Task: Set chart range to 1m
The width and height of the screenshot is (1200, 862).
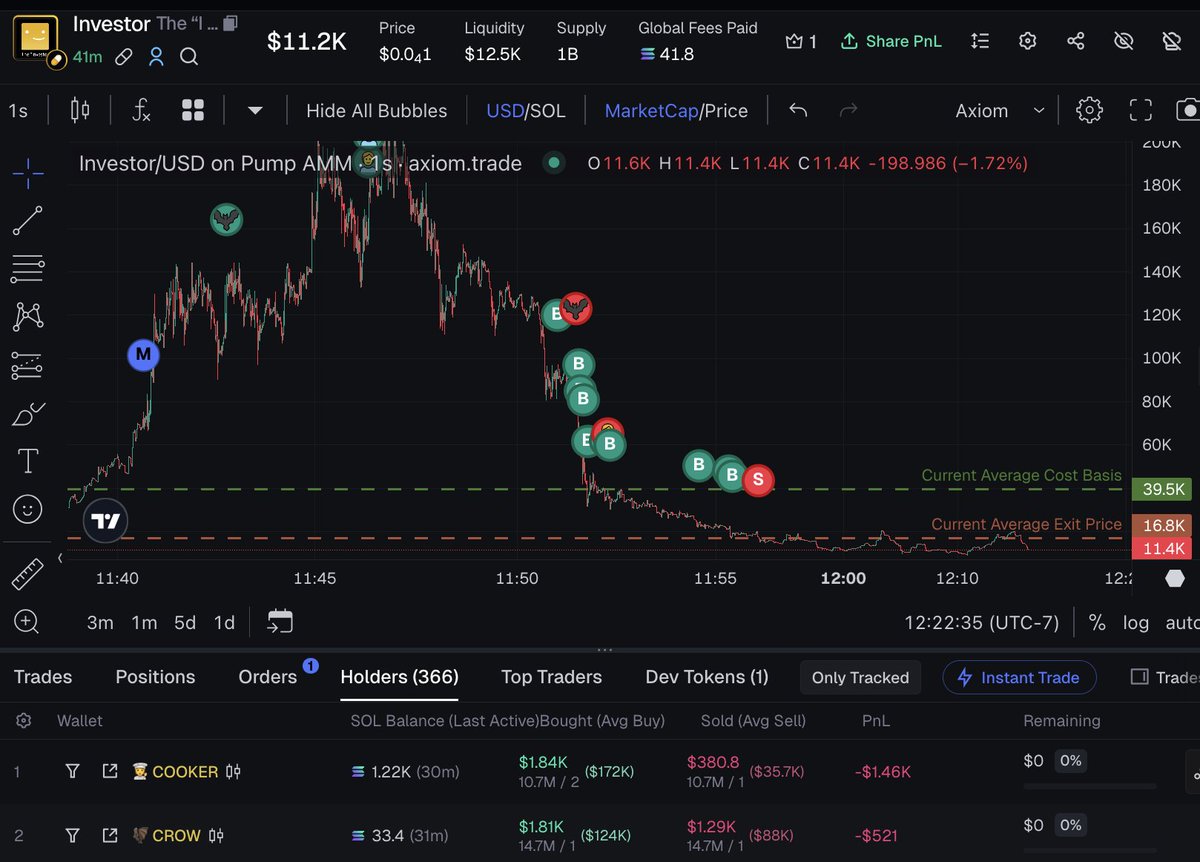Action: click(144, 622)
